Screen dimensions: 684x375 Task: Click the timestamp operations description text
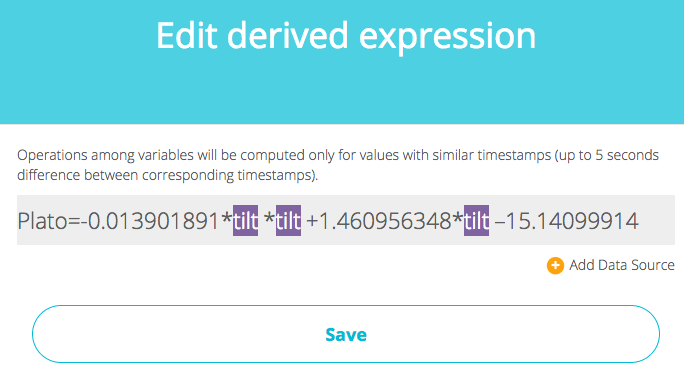coord(338,165)
